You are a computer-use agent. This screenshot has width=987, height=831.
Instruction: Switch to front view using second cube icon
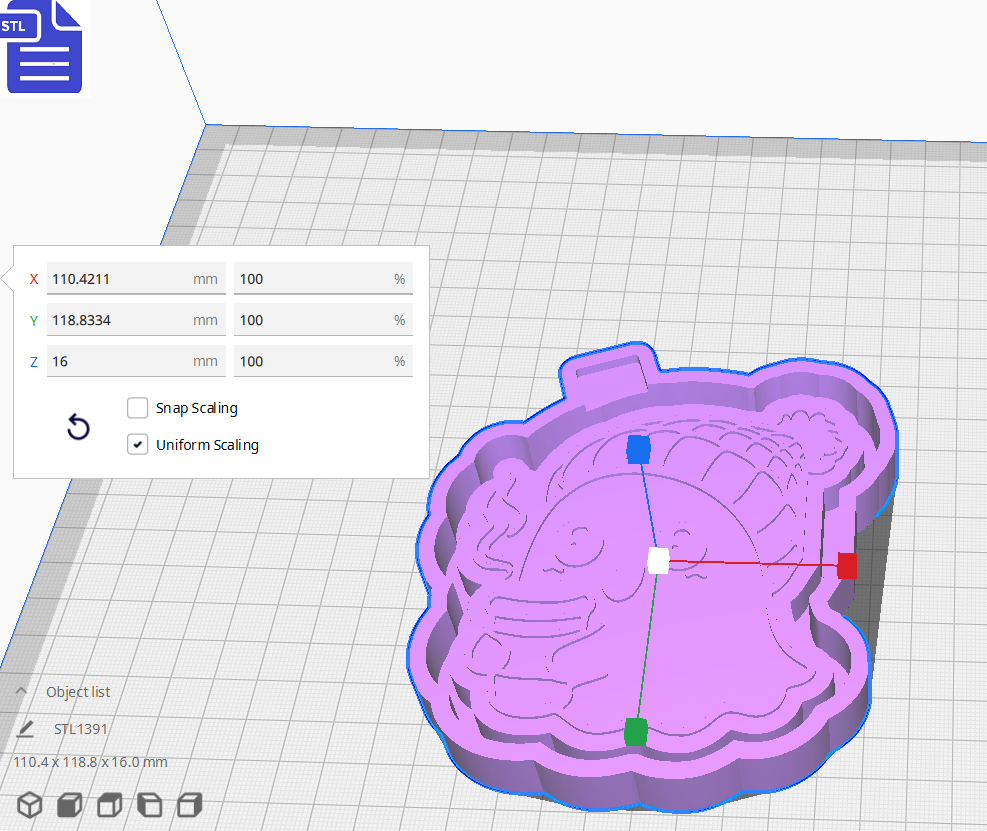pos(68,805)
